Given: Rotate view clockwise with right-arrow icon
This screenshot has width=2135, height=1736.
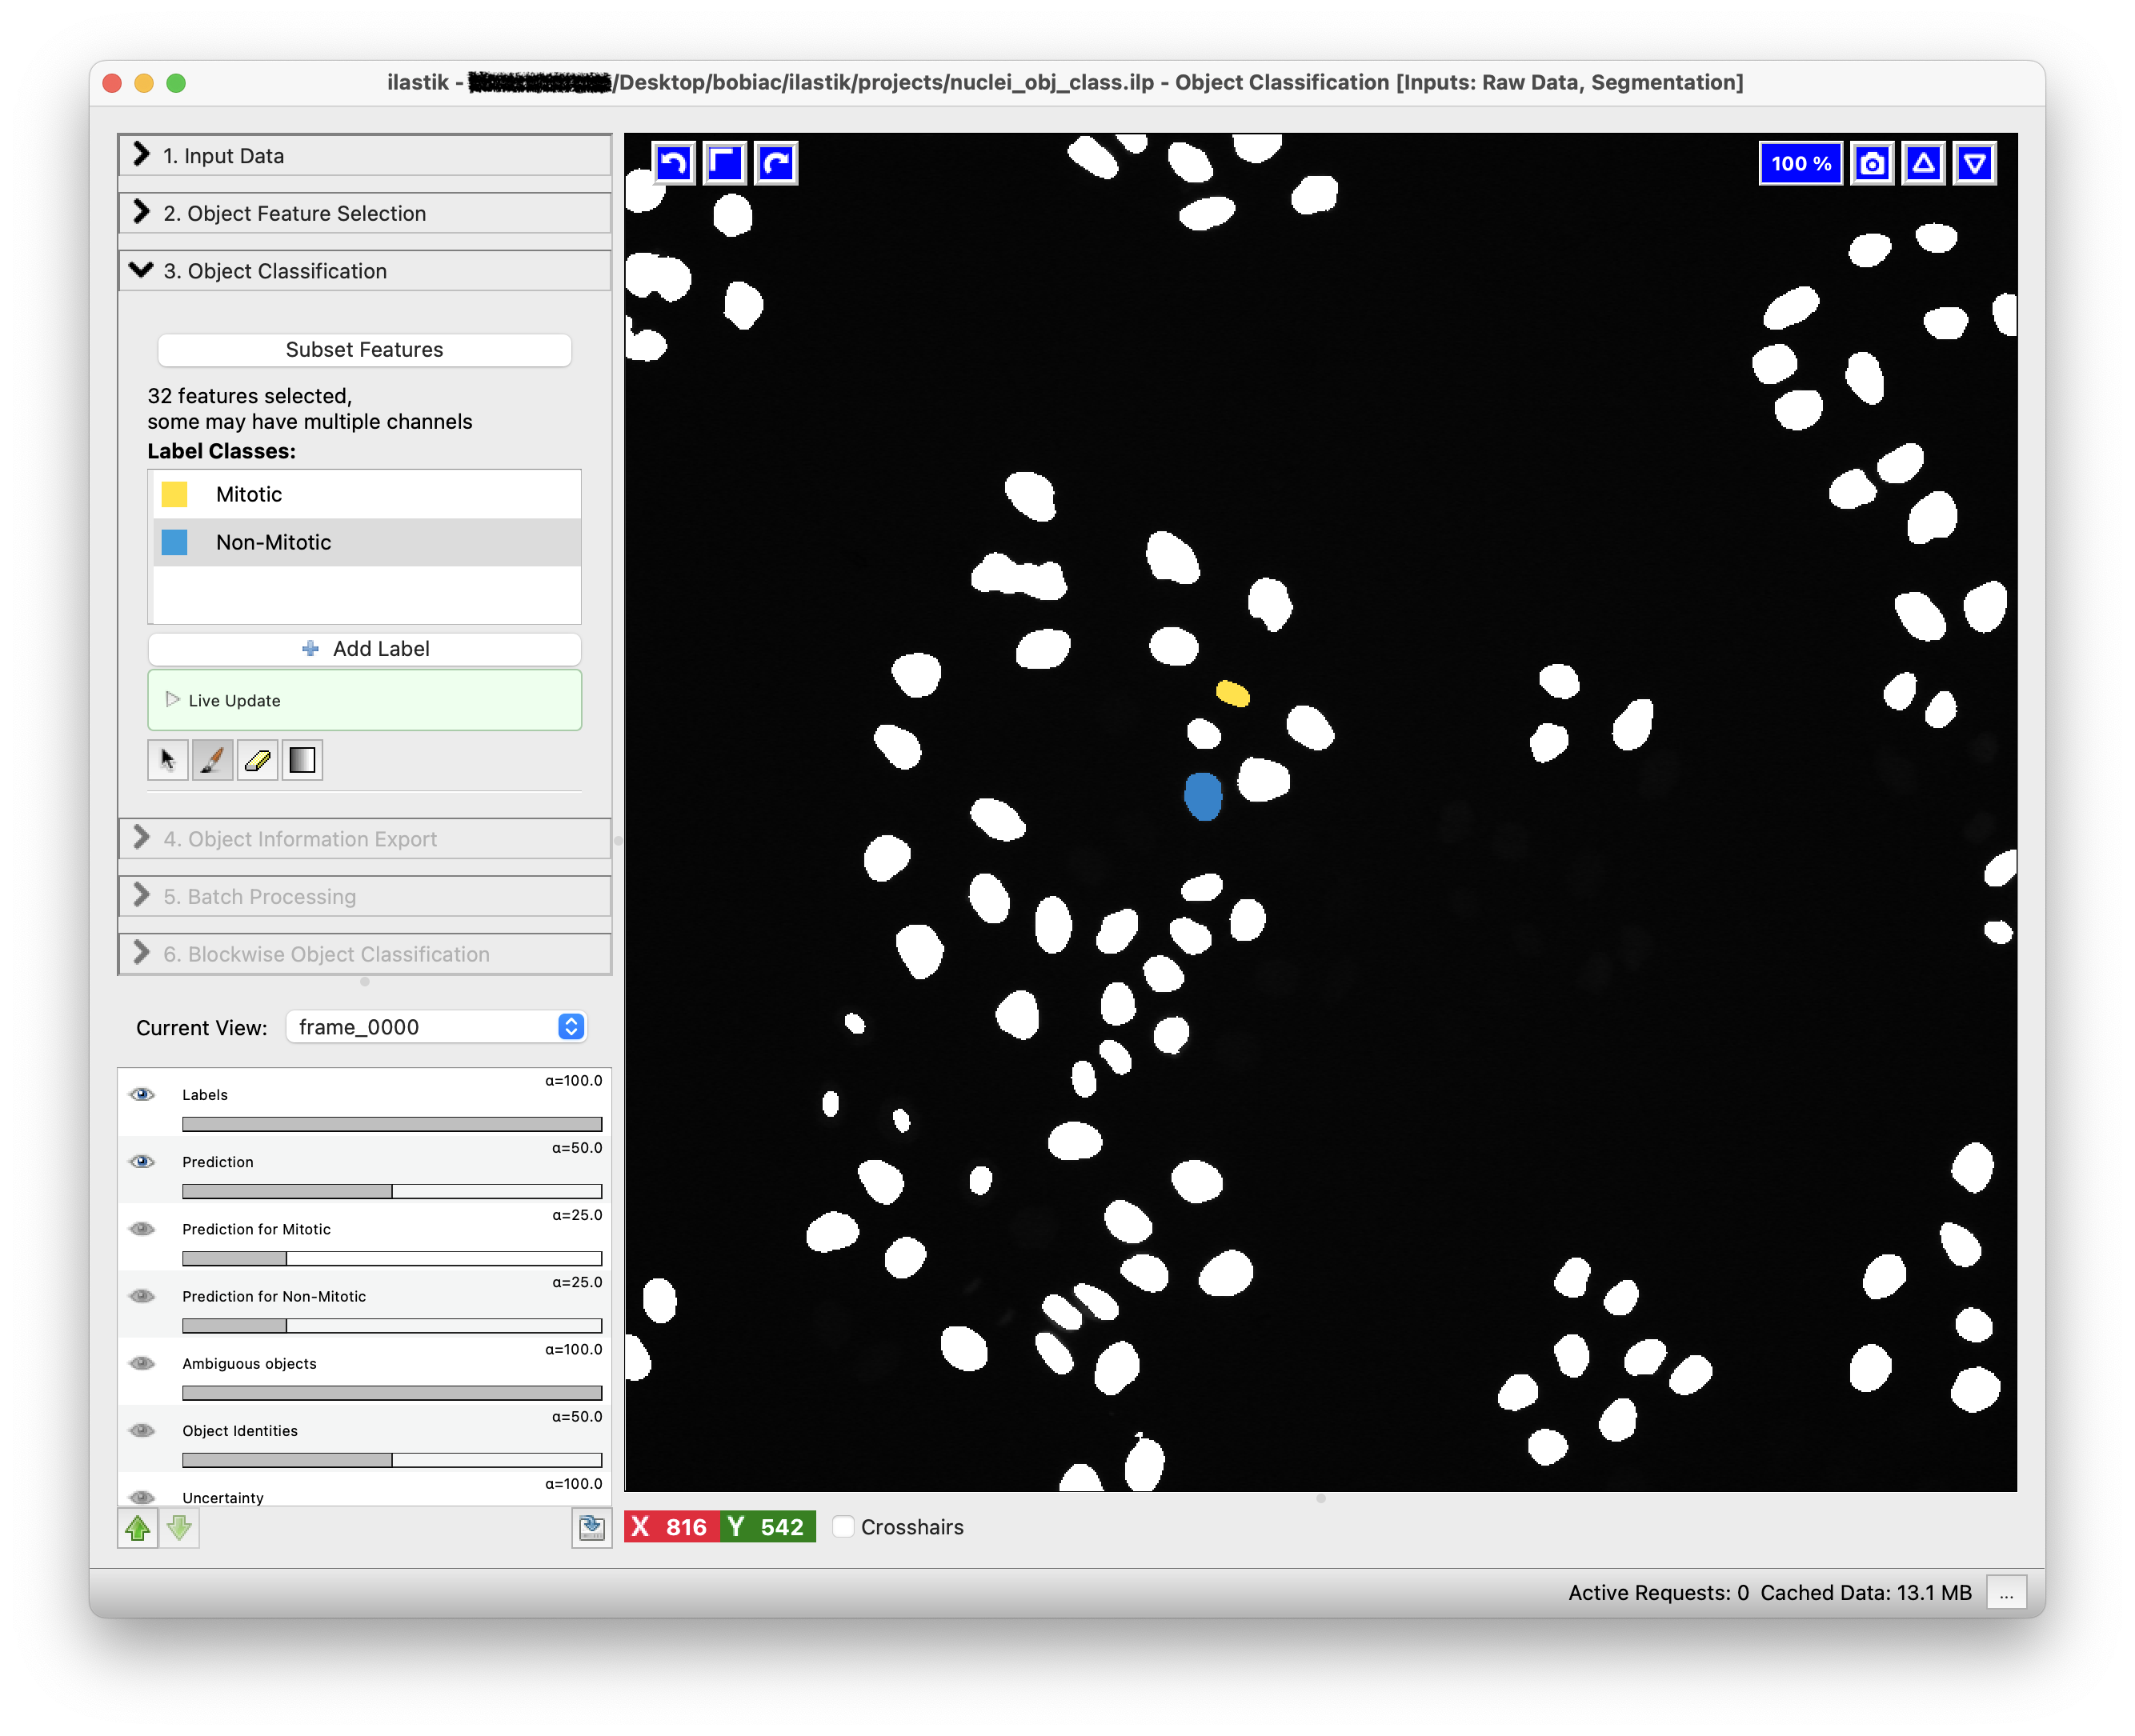Looking at the screenshot, I should coord(776,163).
